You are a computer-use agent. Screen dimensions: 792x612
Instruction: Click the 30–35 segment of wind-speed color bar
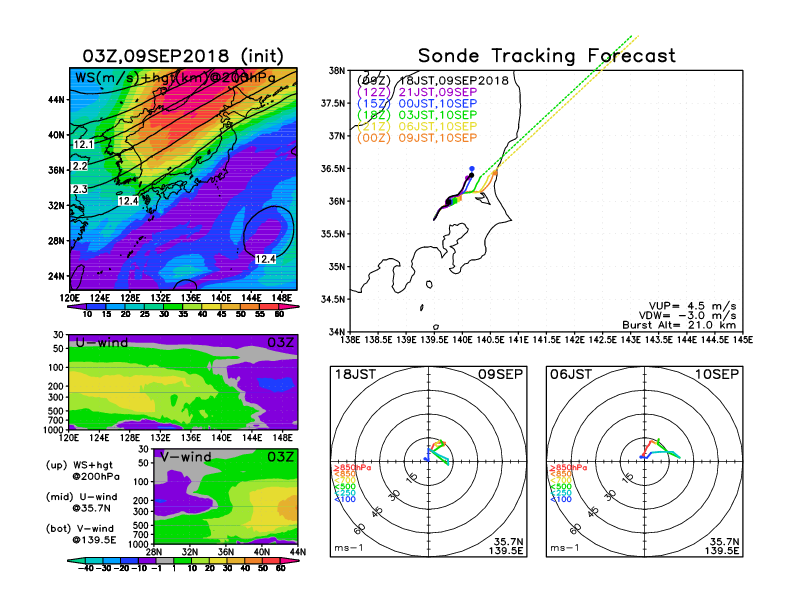173,307
